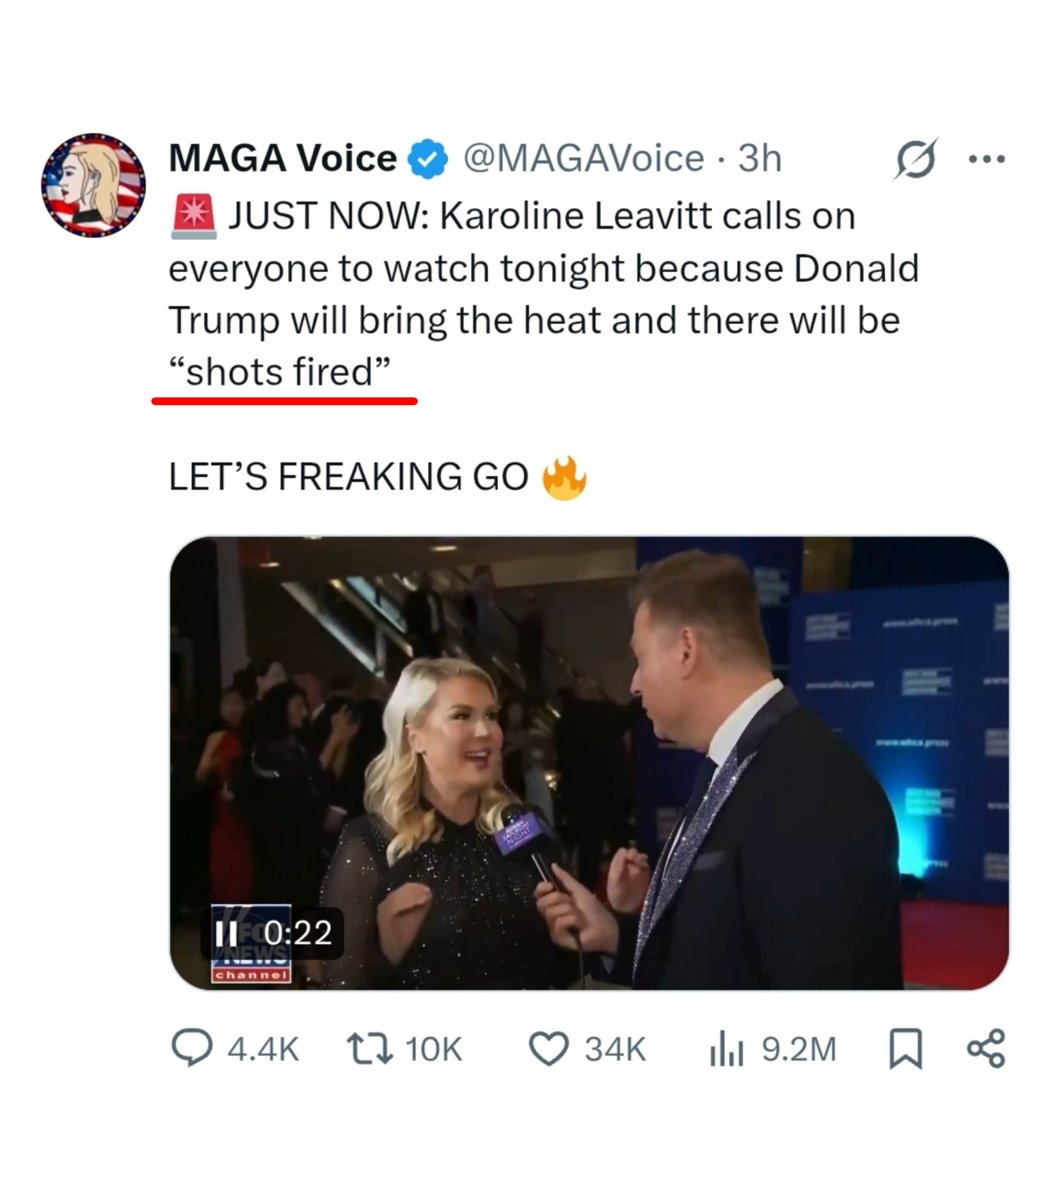Click the reply speech bubble icon

(190, 1048)
